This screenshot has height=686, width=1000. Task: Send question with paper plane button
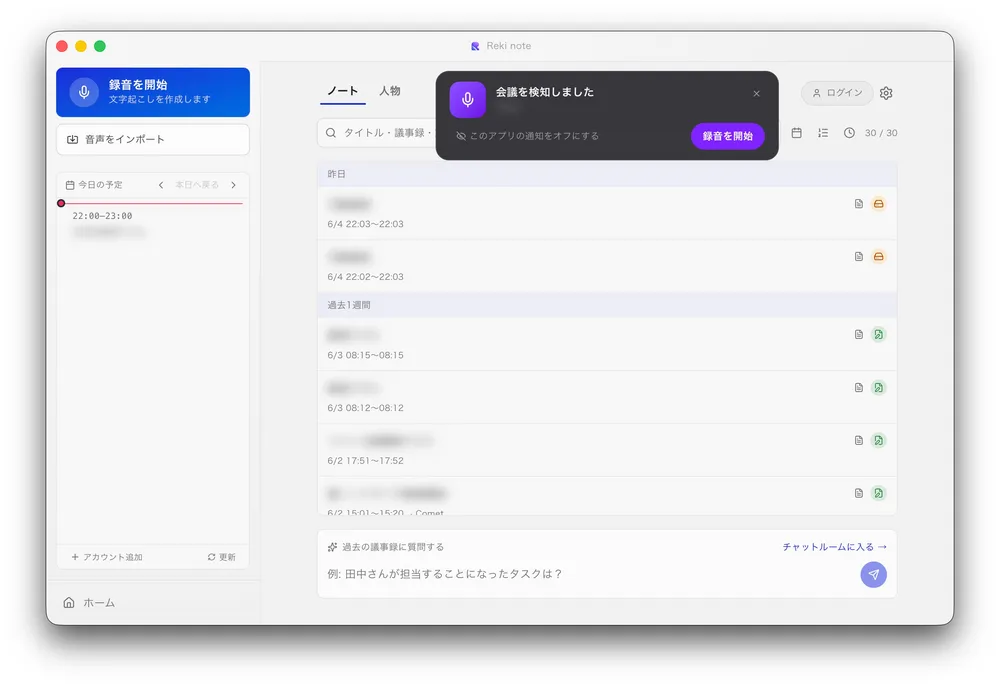pyautogui.click(x=874, y=574)
